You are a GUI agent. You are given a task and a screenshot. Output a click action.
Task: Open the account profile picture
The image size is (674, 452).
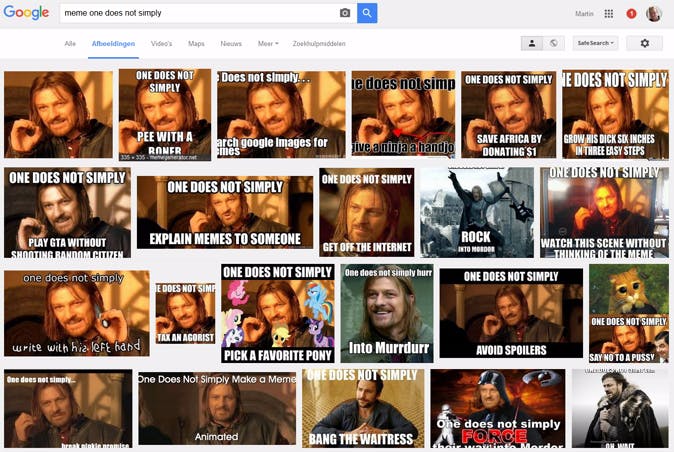[654, 14]
